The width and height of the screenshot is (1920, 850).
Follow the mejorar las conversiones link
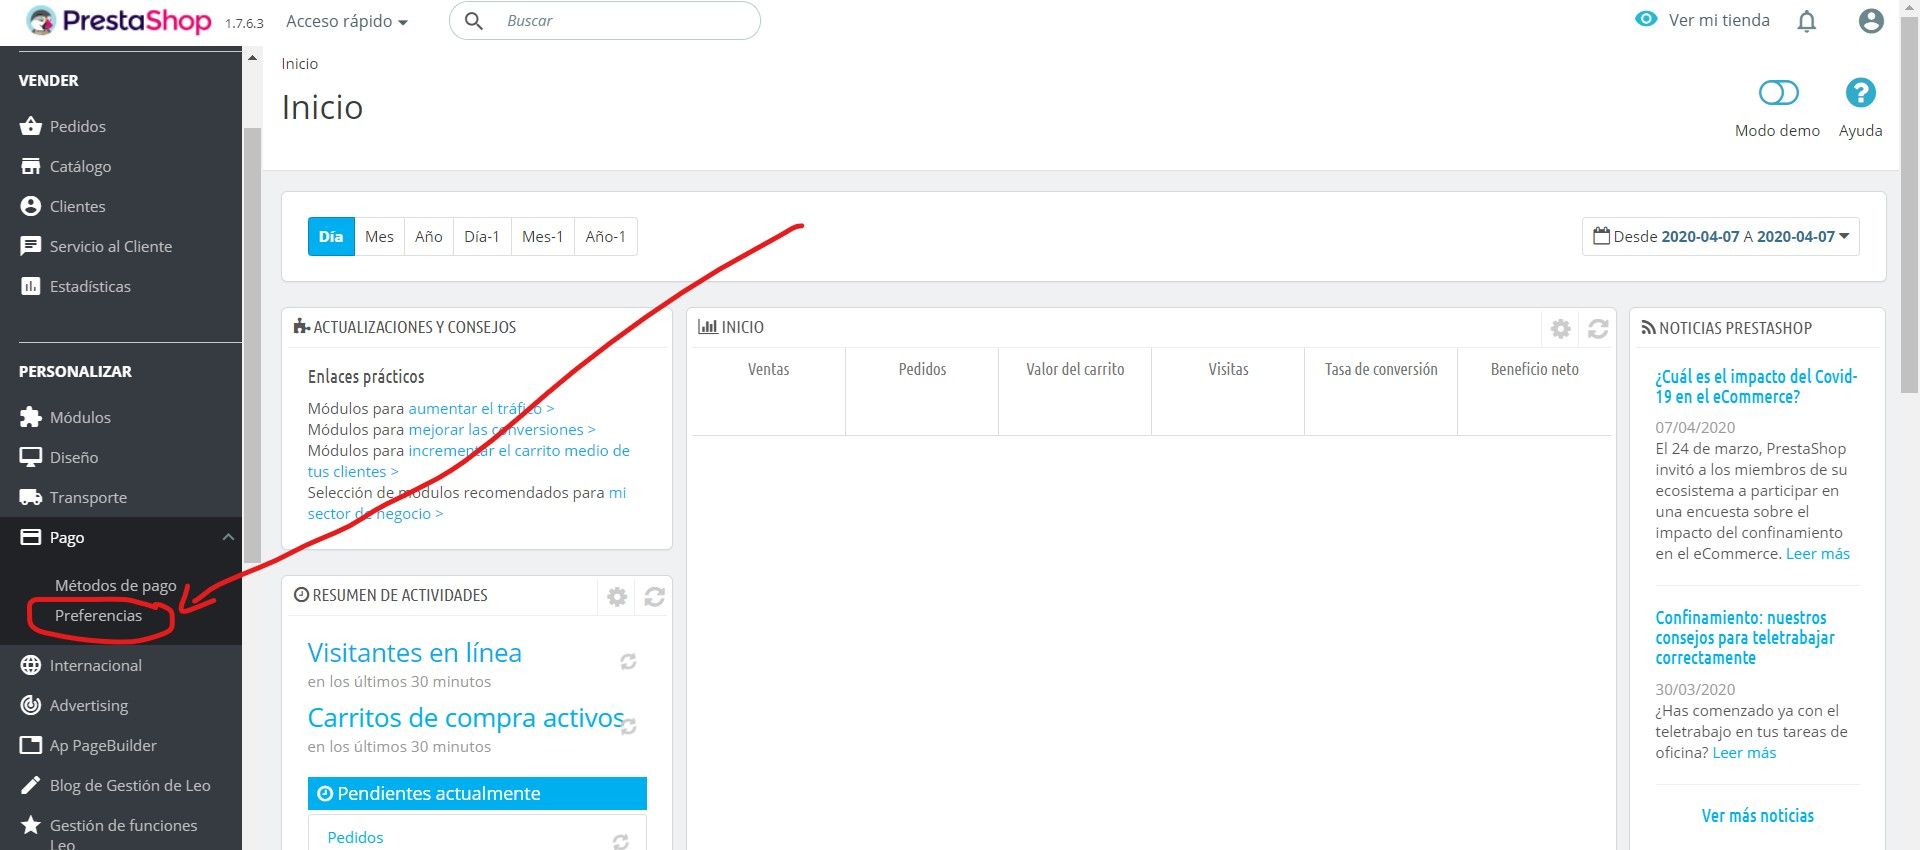click(x=502, y=429)
